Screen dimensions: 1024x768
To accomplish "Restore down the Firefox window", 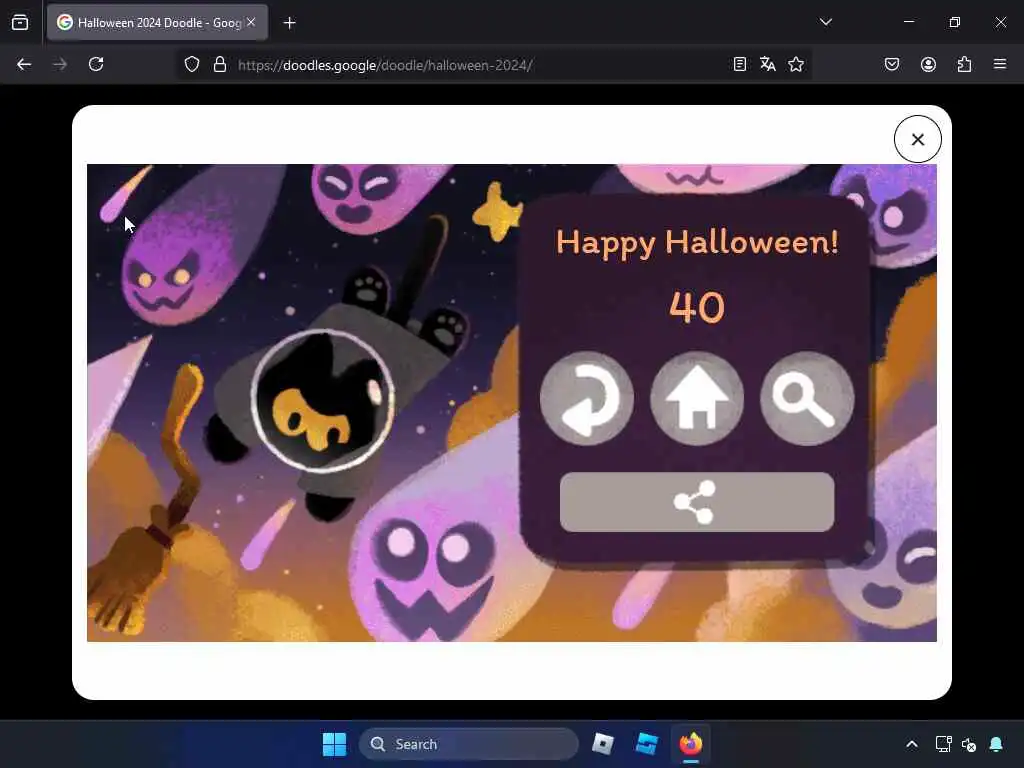I will point(954,22).
